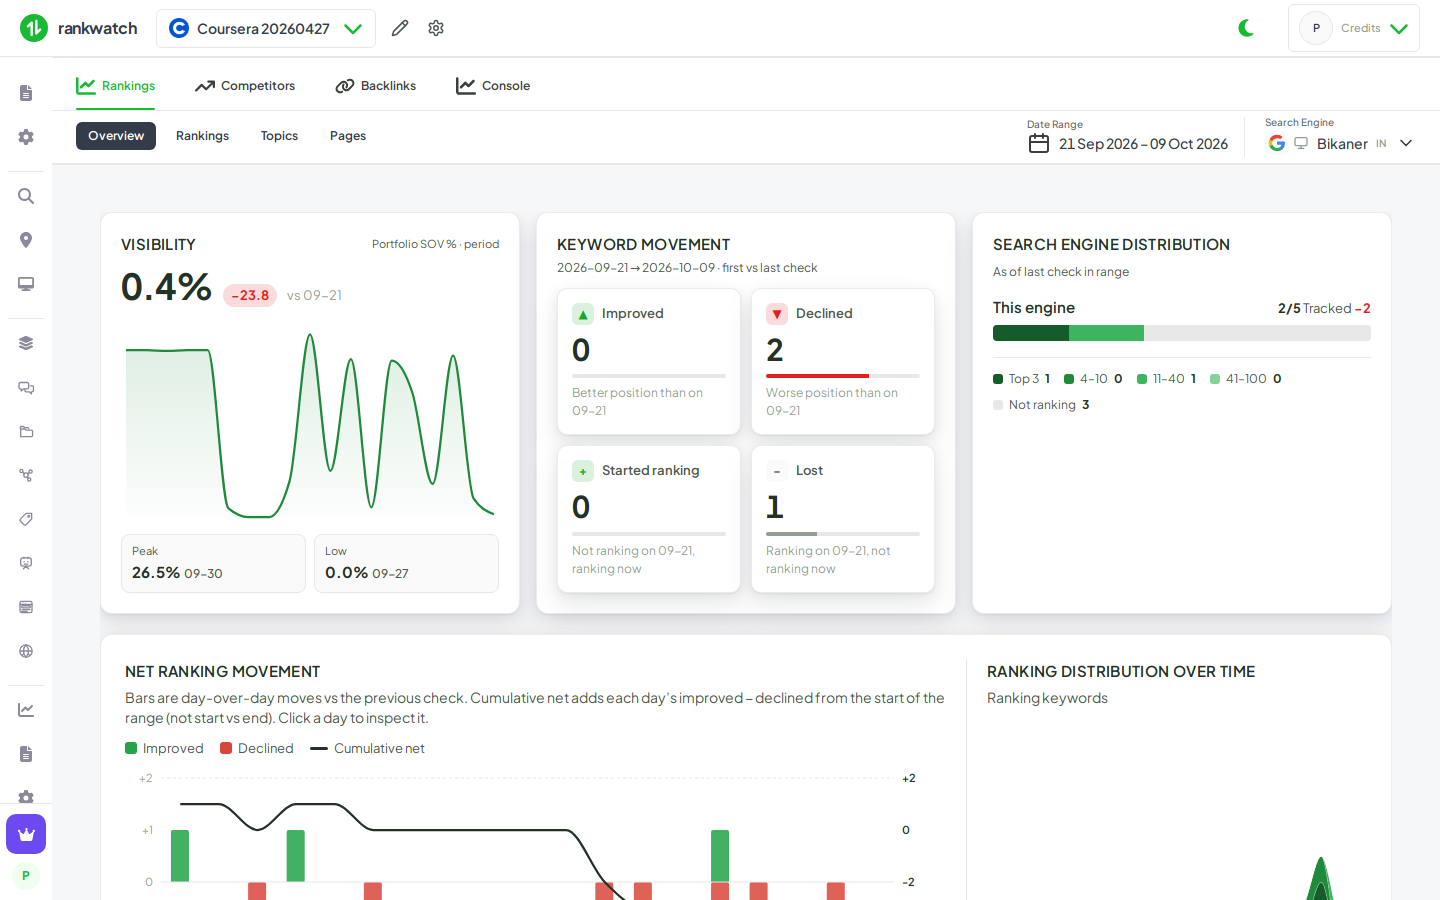This screenshot has width=1440, height=900.
Task: Open document icon below sidebar line chart
Action: click(26, 754)
